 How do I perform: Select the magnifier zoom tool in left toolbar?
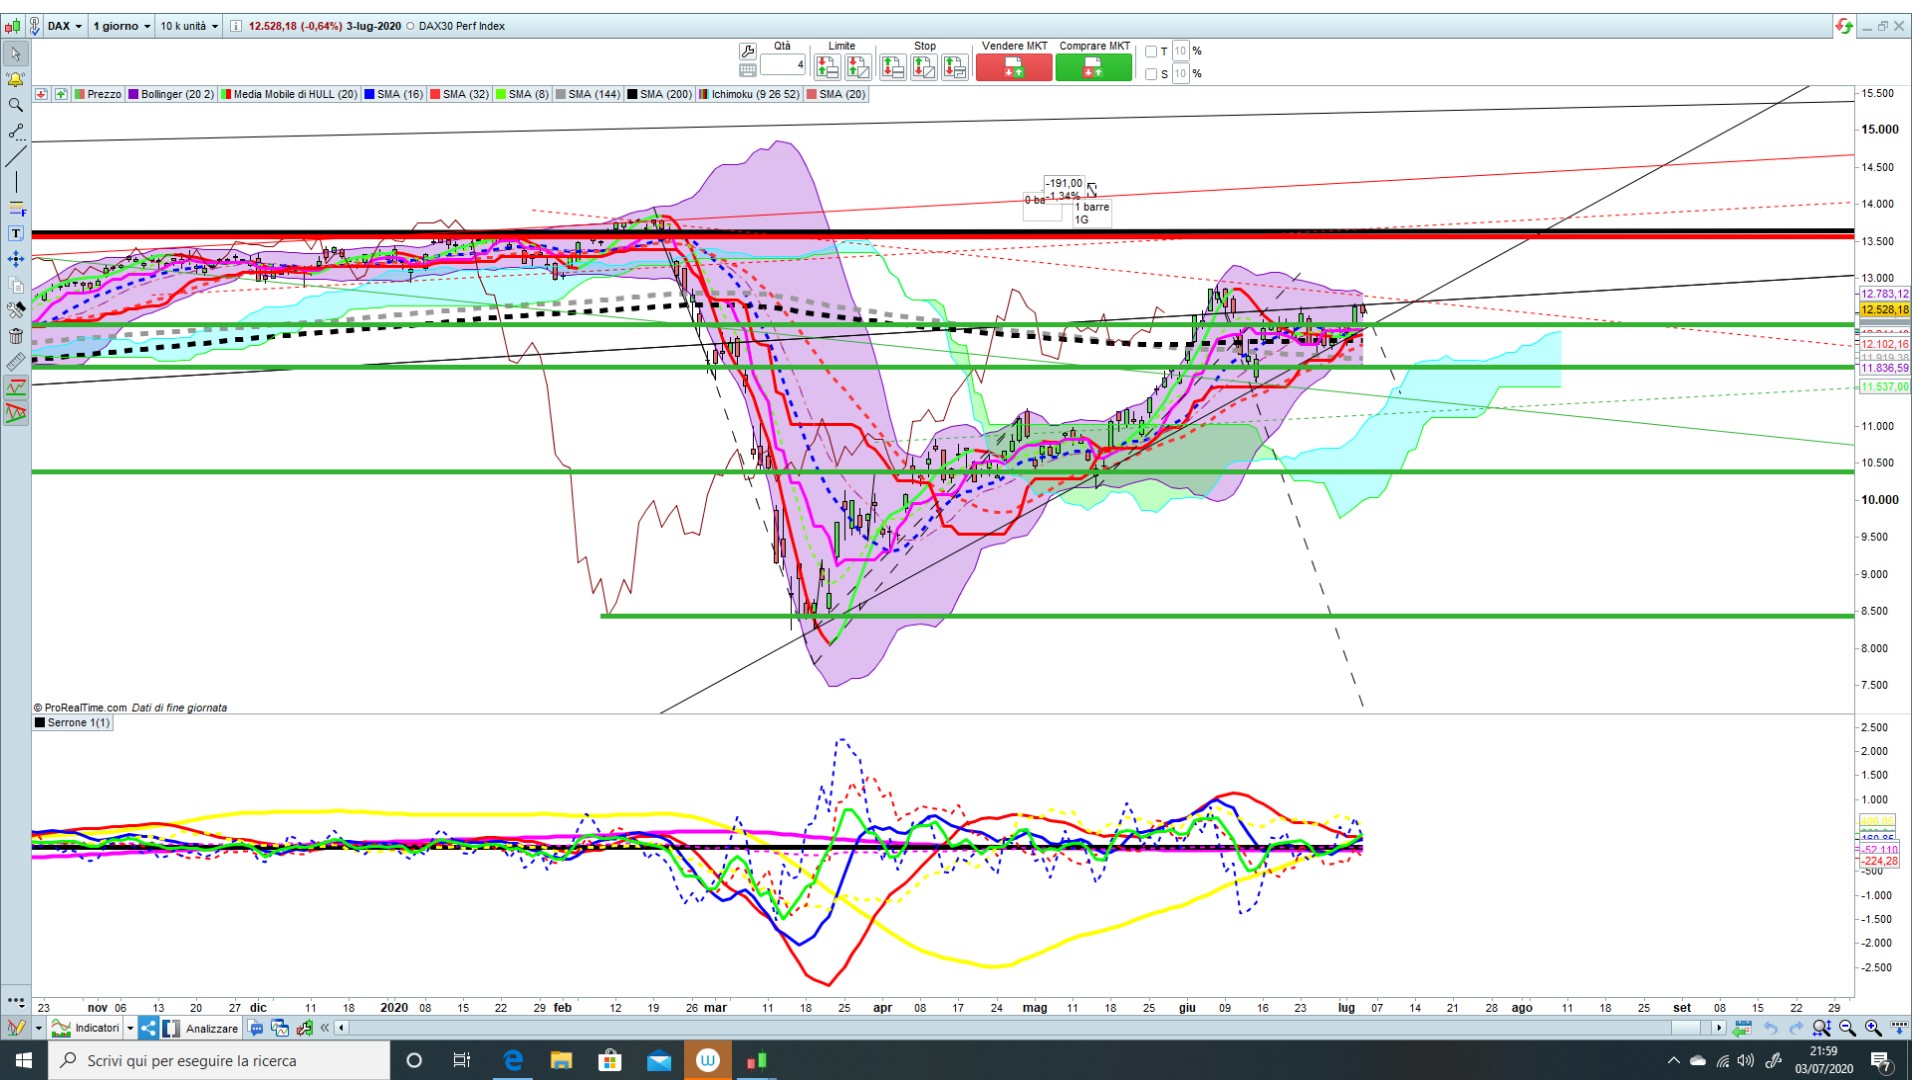pos(16,105)
